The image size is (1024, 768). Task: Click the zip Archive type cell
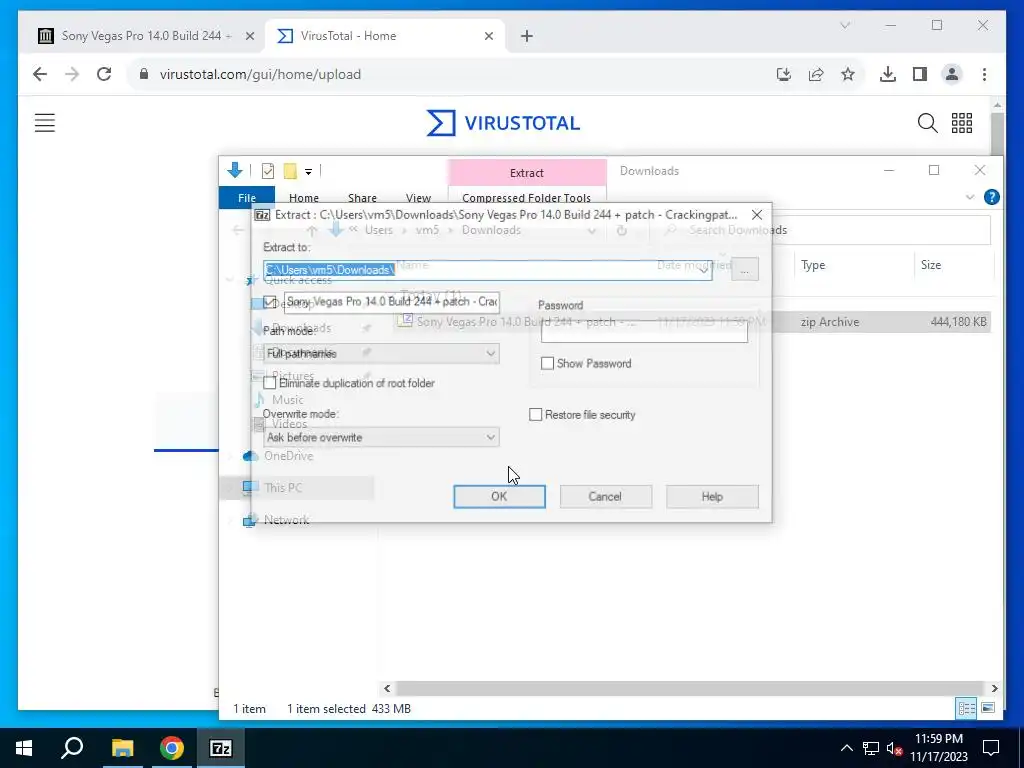point(830,322)
